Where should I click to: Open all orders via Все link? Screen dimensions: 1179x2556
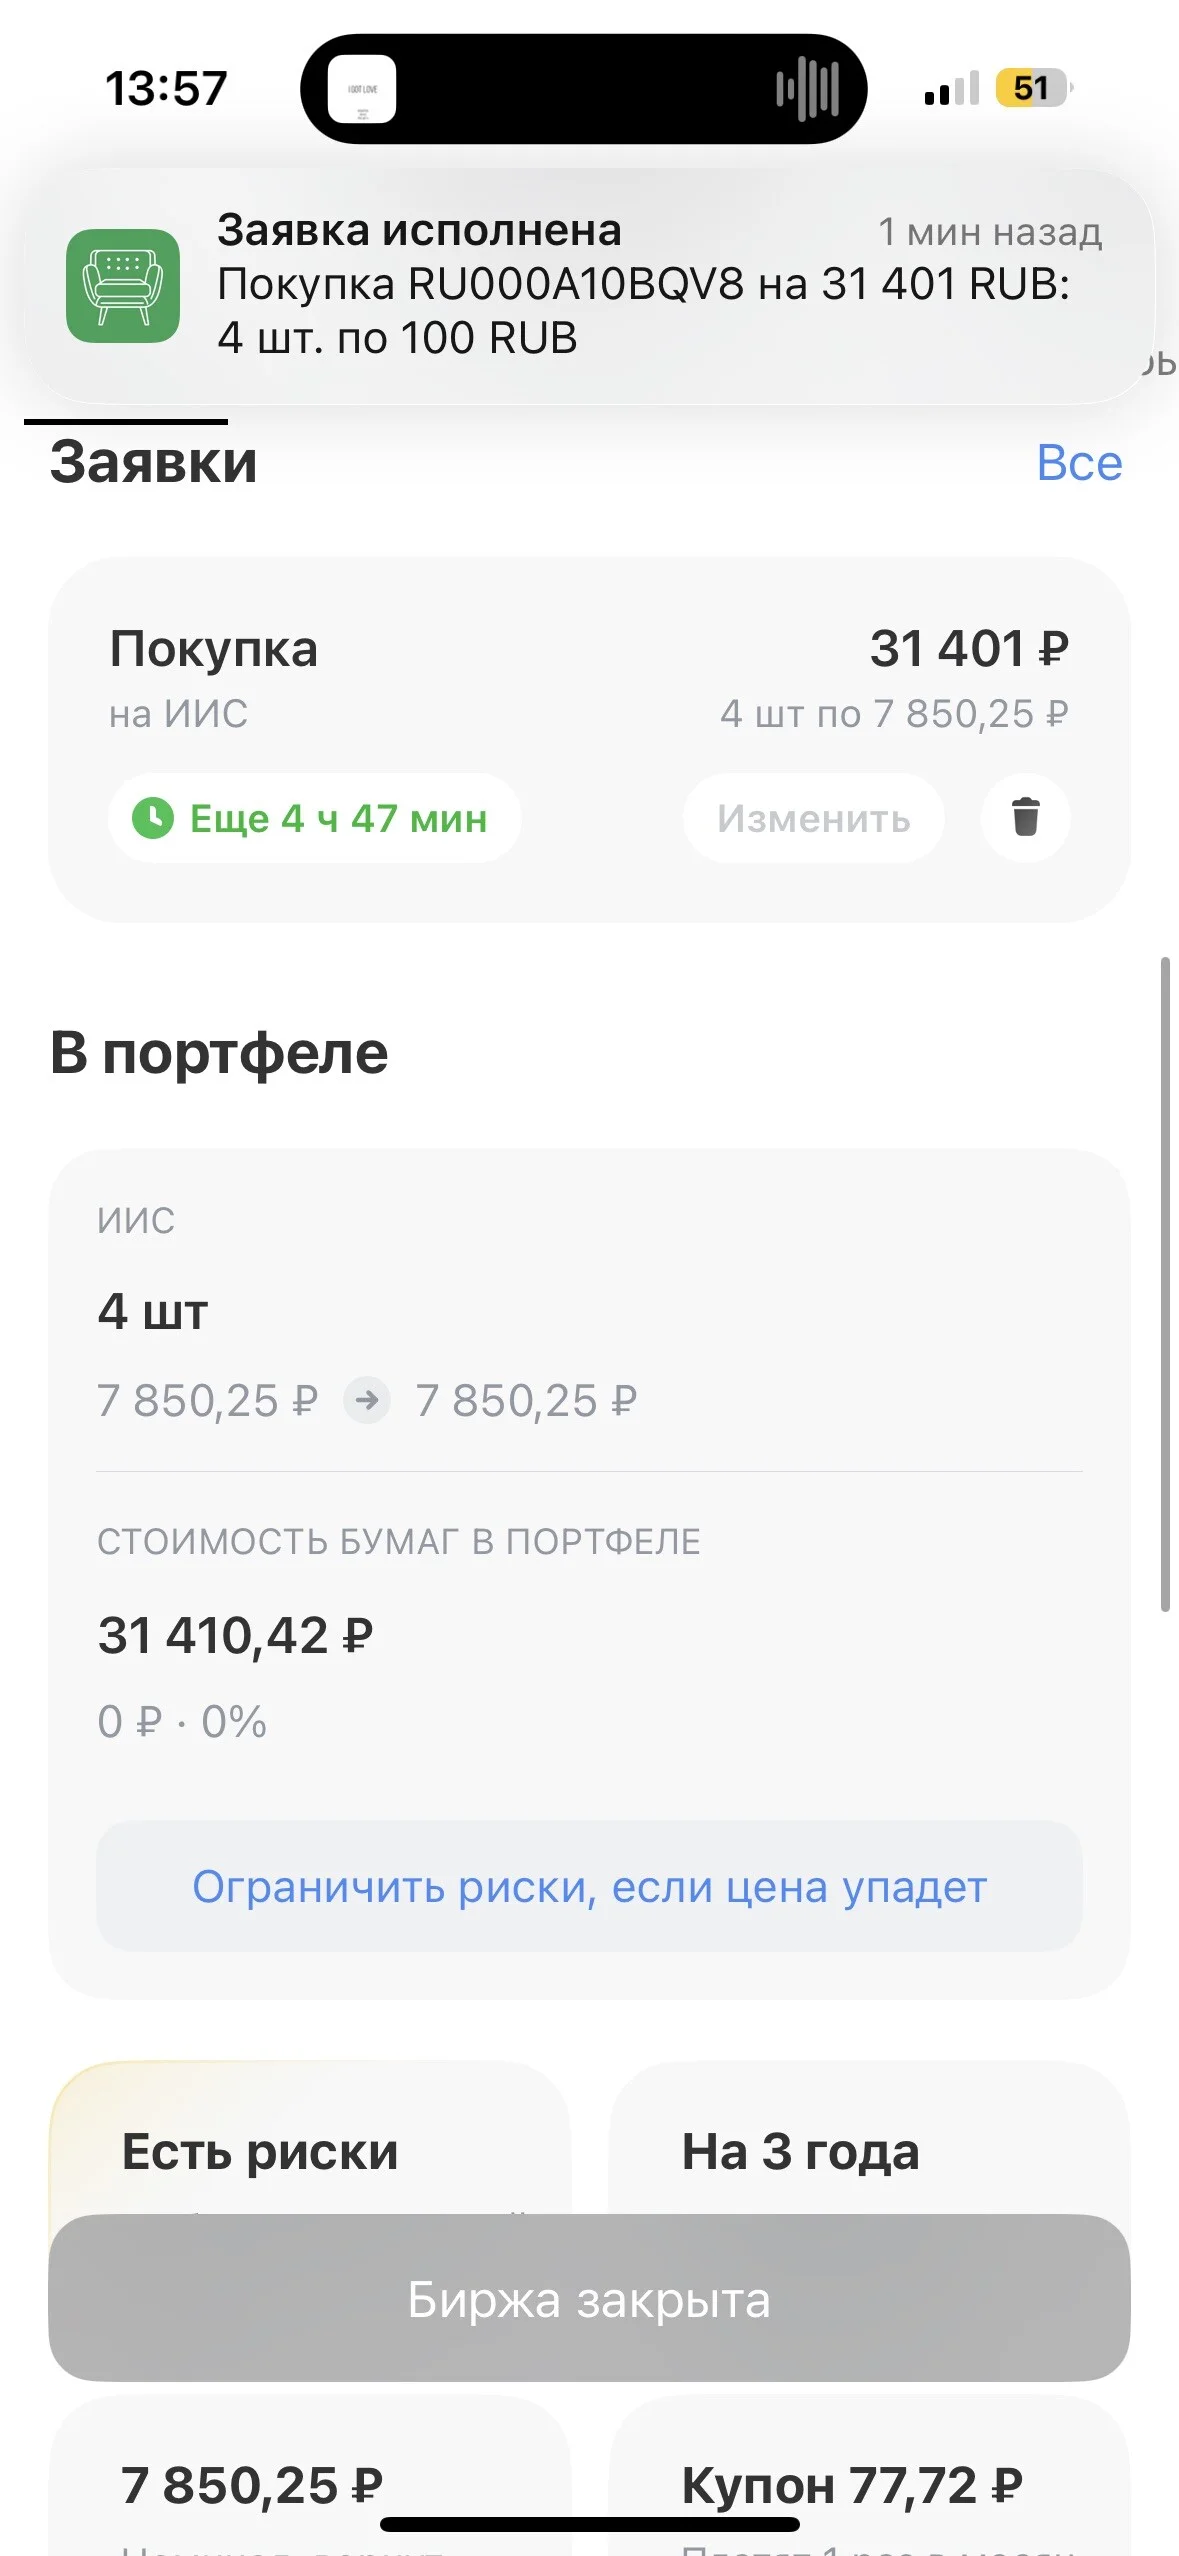pos(1080,463)
